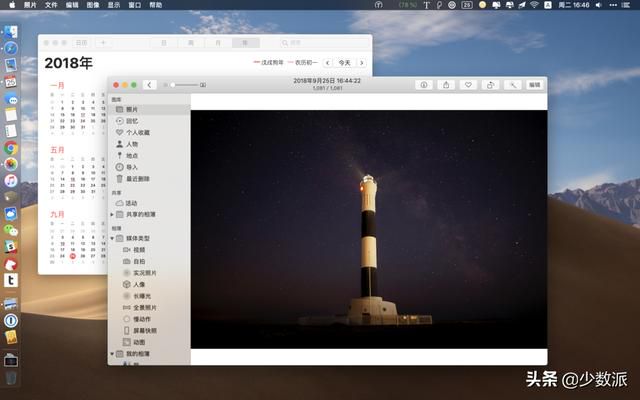Collapse the 我的相簿 disclosure triangle
Viewport: 640px width, 400px height.
[x=112, y=353]
